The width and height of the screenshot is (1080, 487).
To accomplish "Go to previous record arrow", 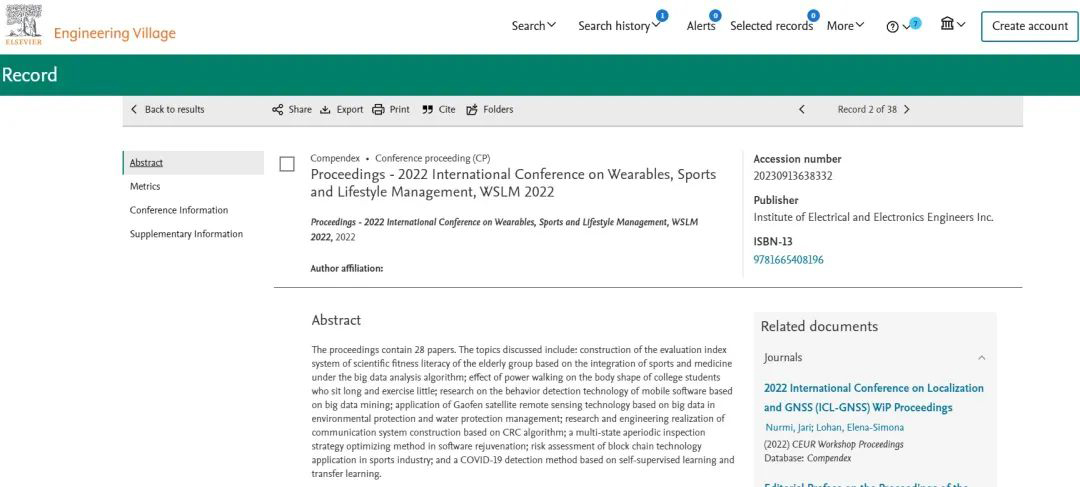I will tap(802, 110).
